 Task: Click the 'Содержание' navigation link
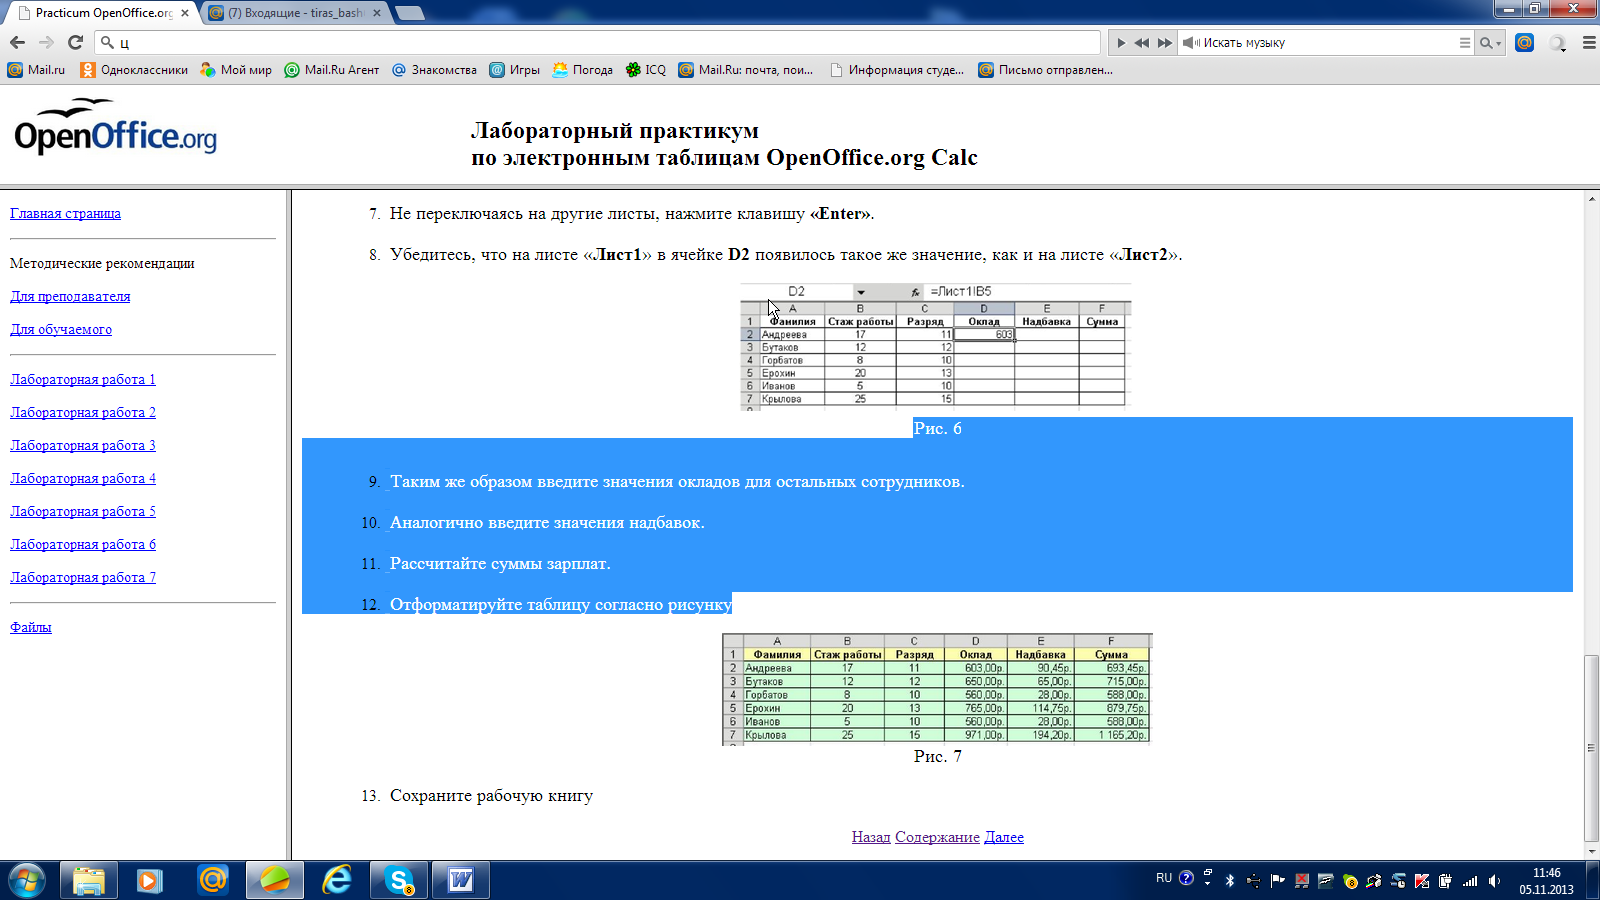click(937, 837)
